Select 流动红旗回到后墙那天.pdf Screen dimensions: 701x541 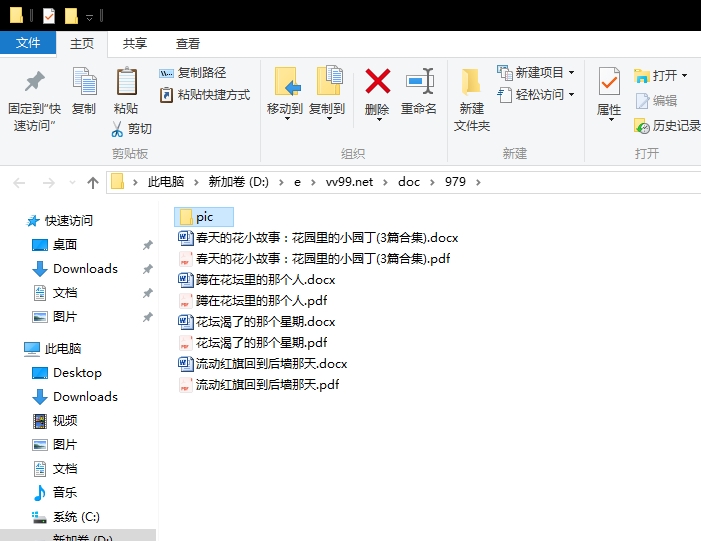point(259,385)
